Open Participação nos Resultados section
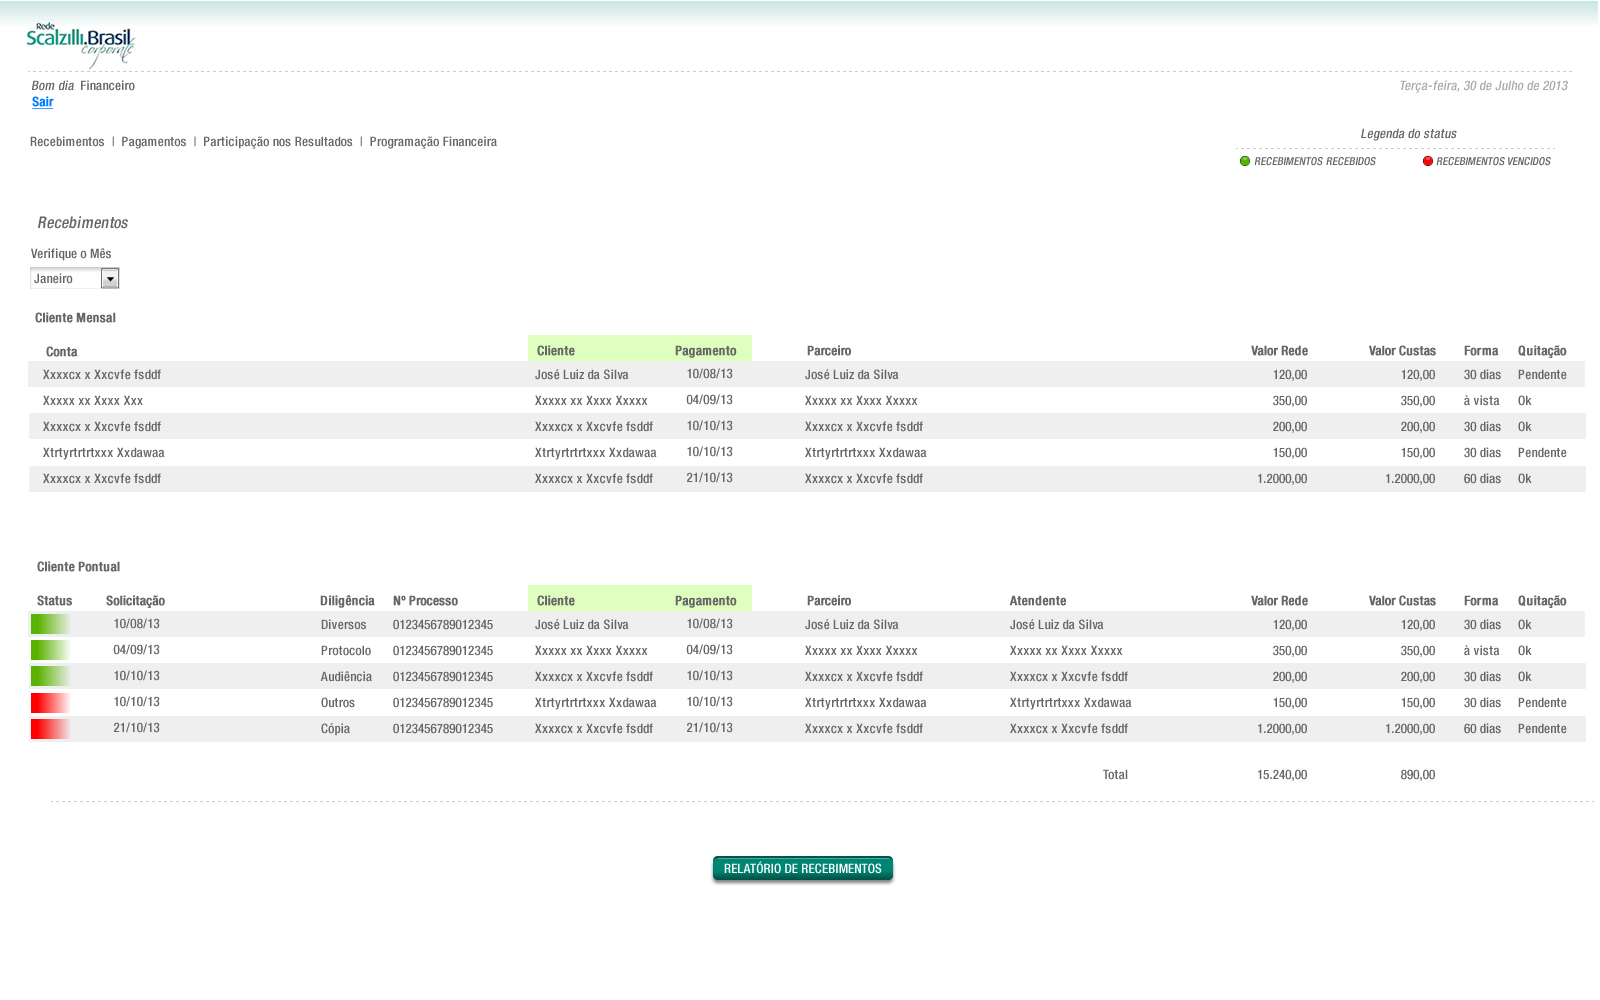 (277, 142)
